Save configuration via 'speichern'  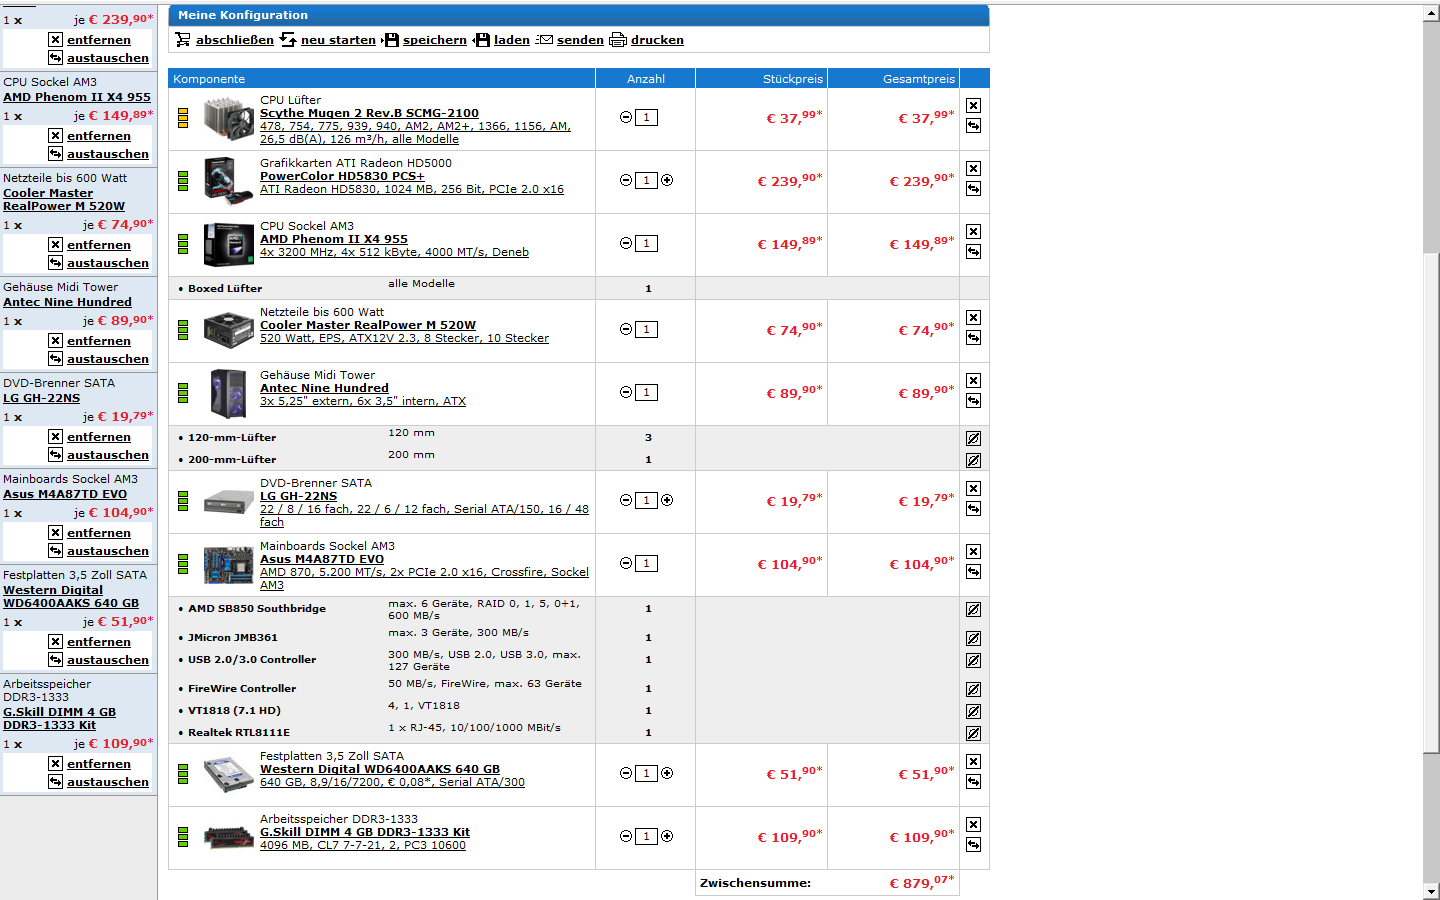[435, 40]
